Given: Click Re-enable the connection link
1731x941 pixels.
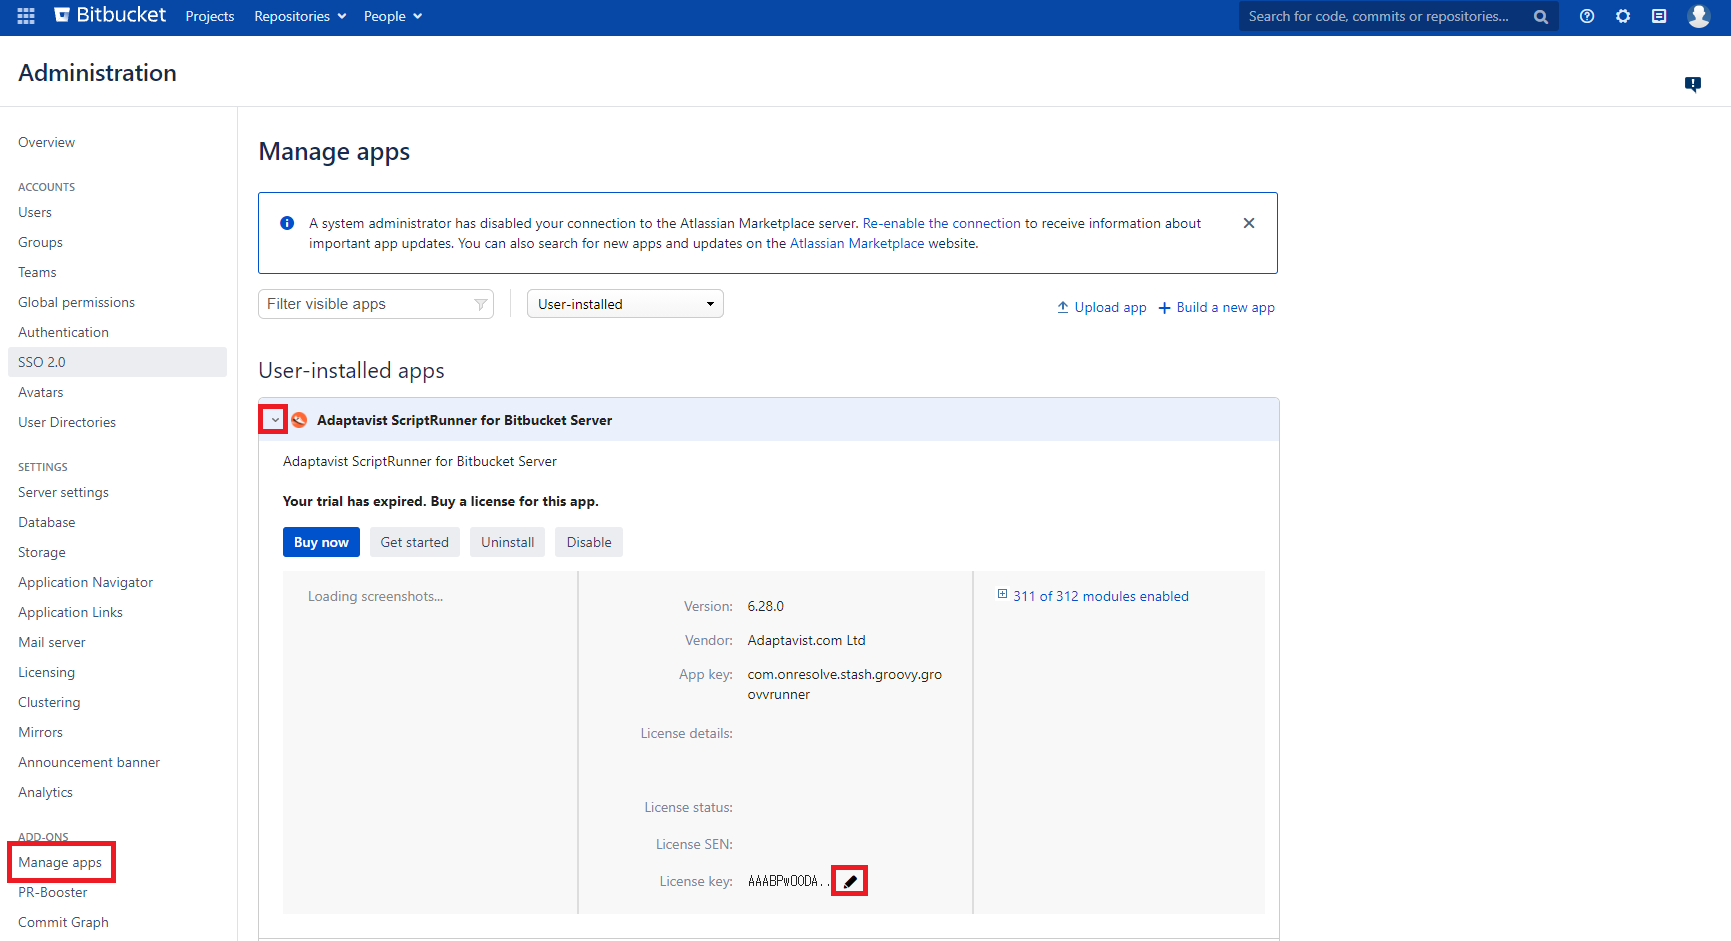Looking at the screenshot, I should pyautogui.click(x=942, y=223).
